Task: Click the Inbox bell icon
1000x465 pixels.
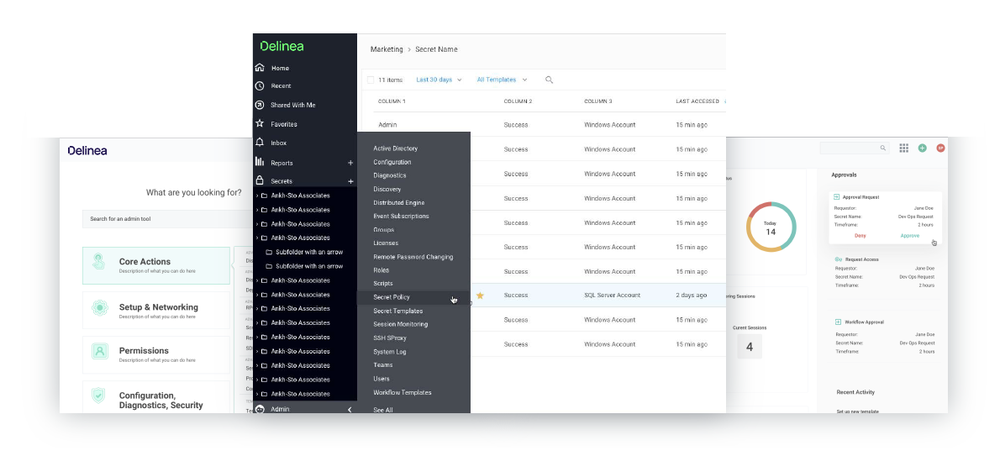Action: click(260, 142)
